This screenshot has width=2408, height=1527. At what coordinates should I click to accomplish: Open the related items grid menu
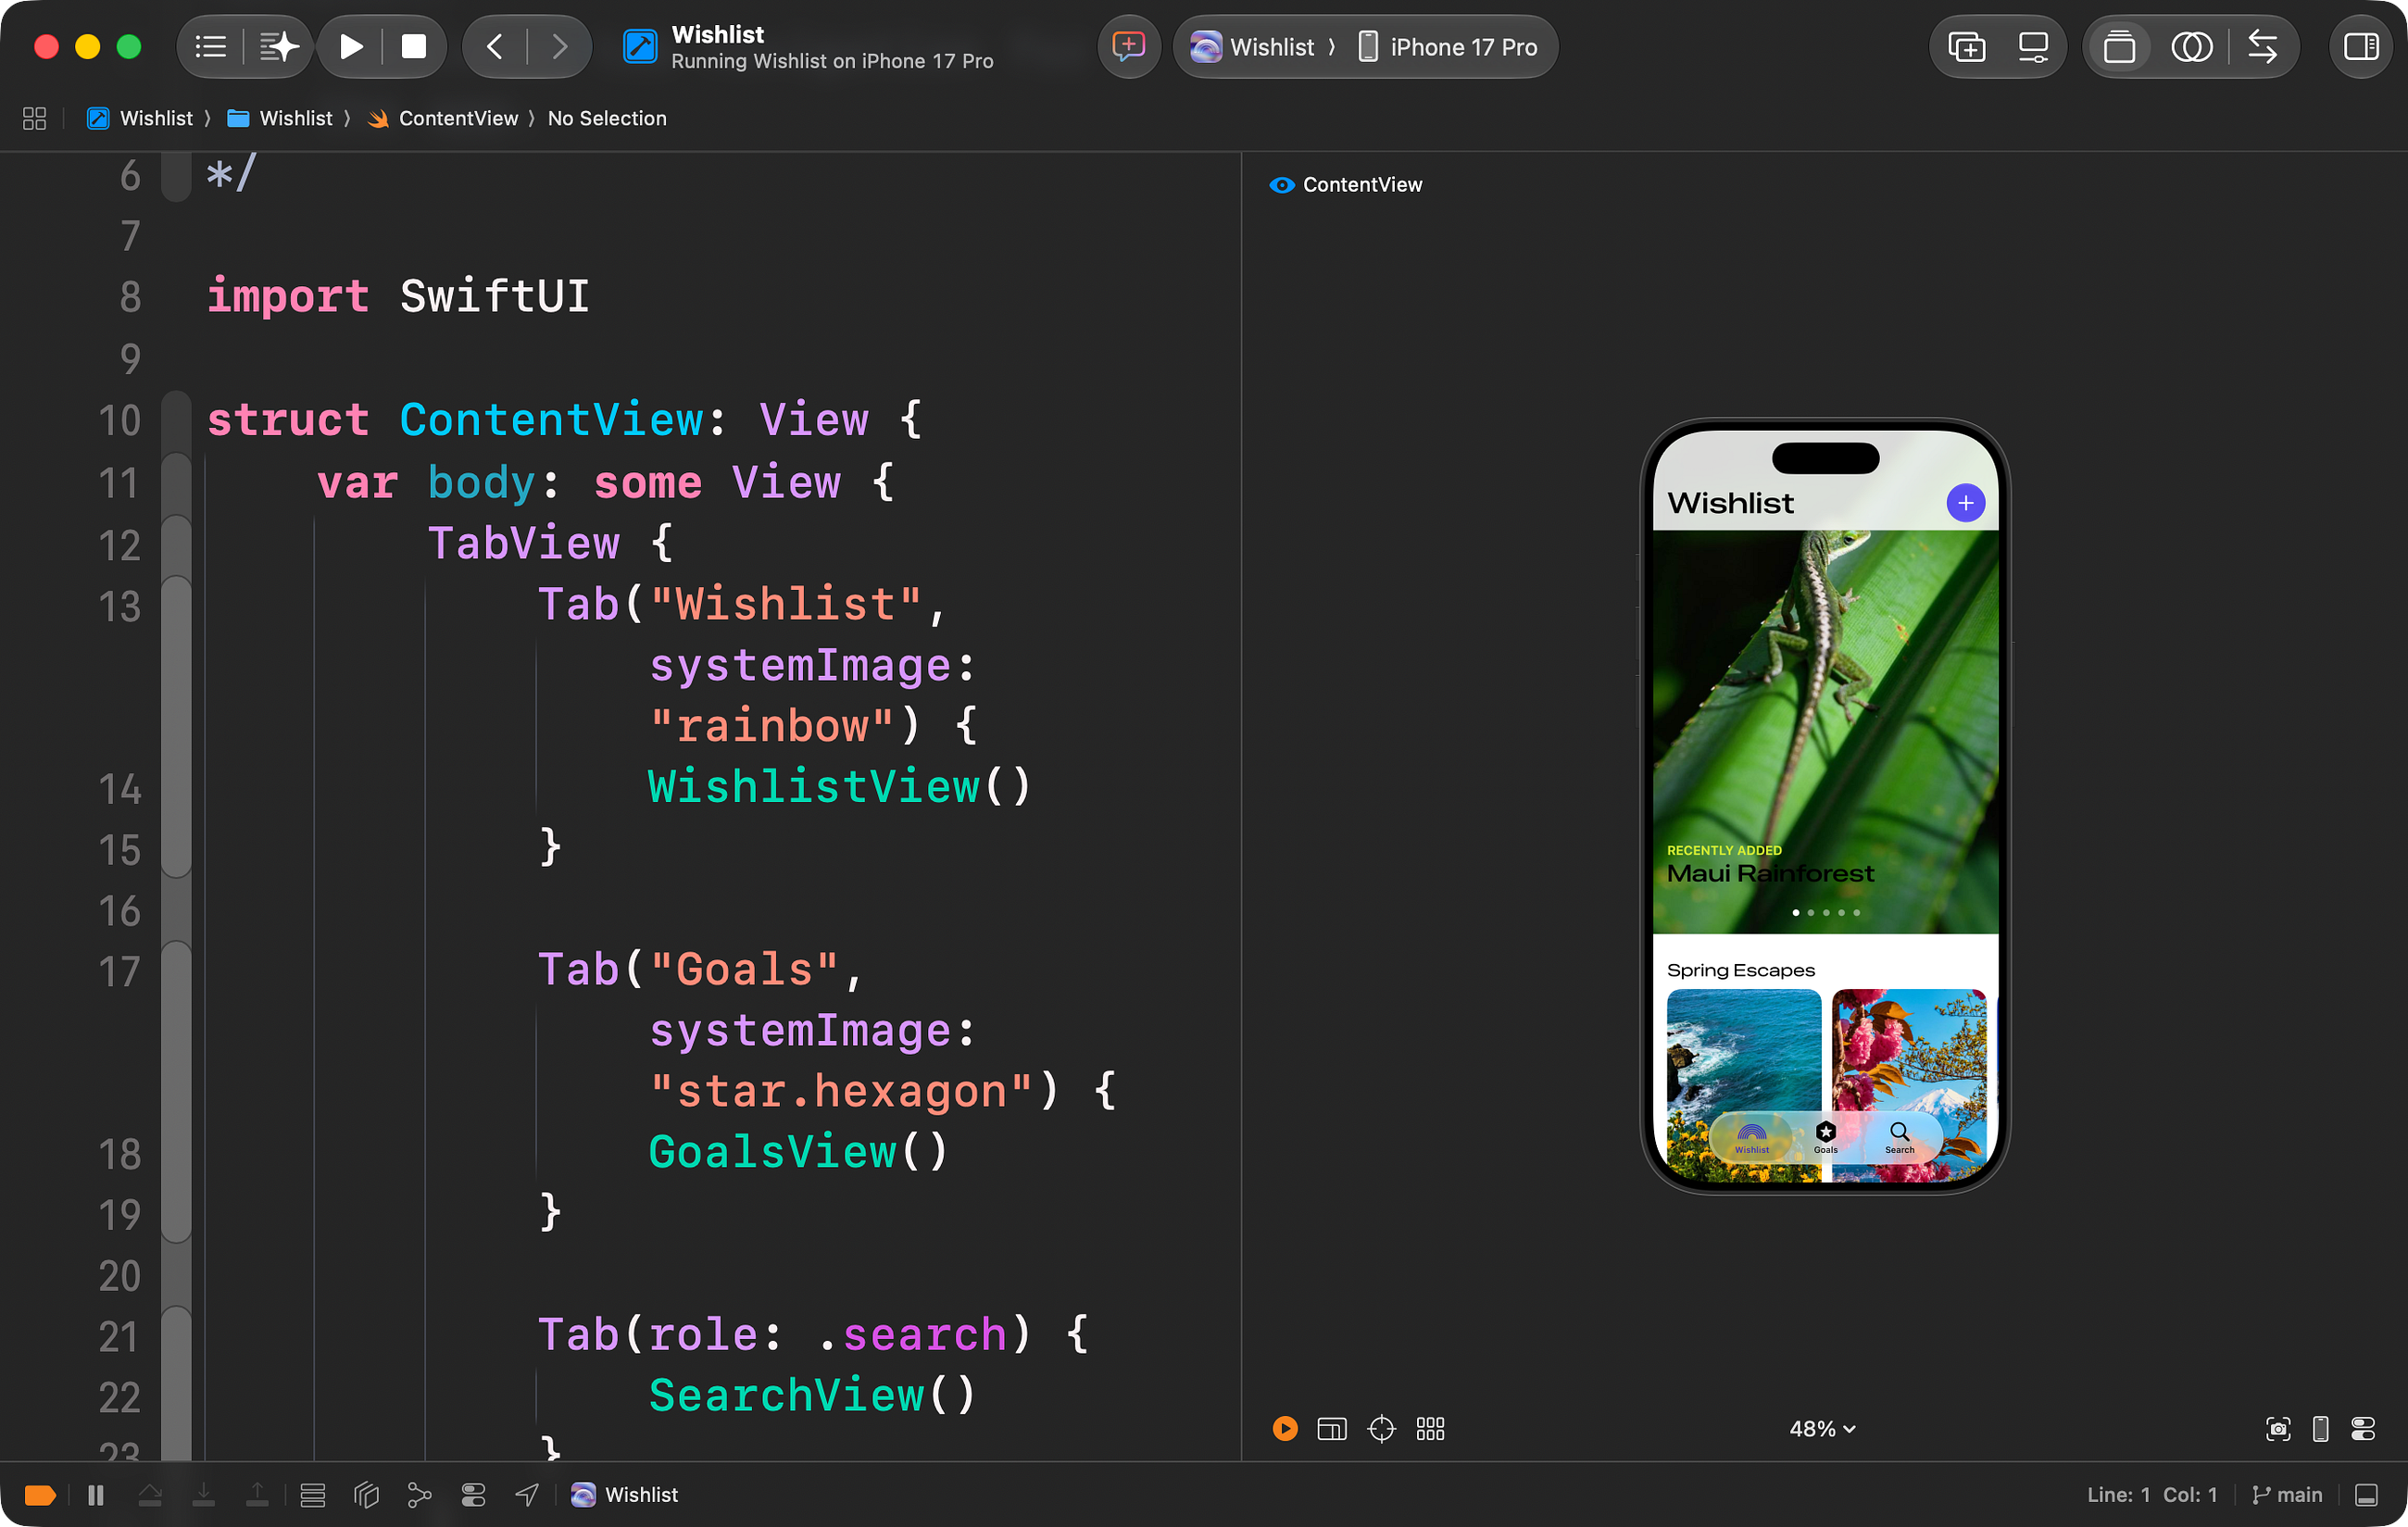[x=34, y=118]
